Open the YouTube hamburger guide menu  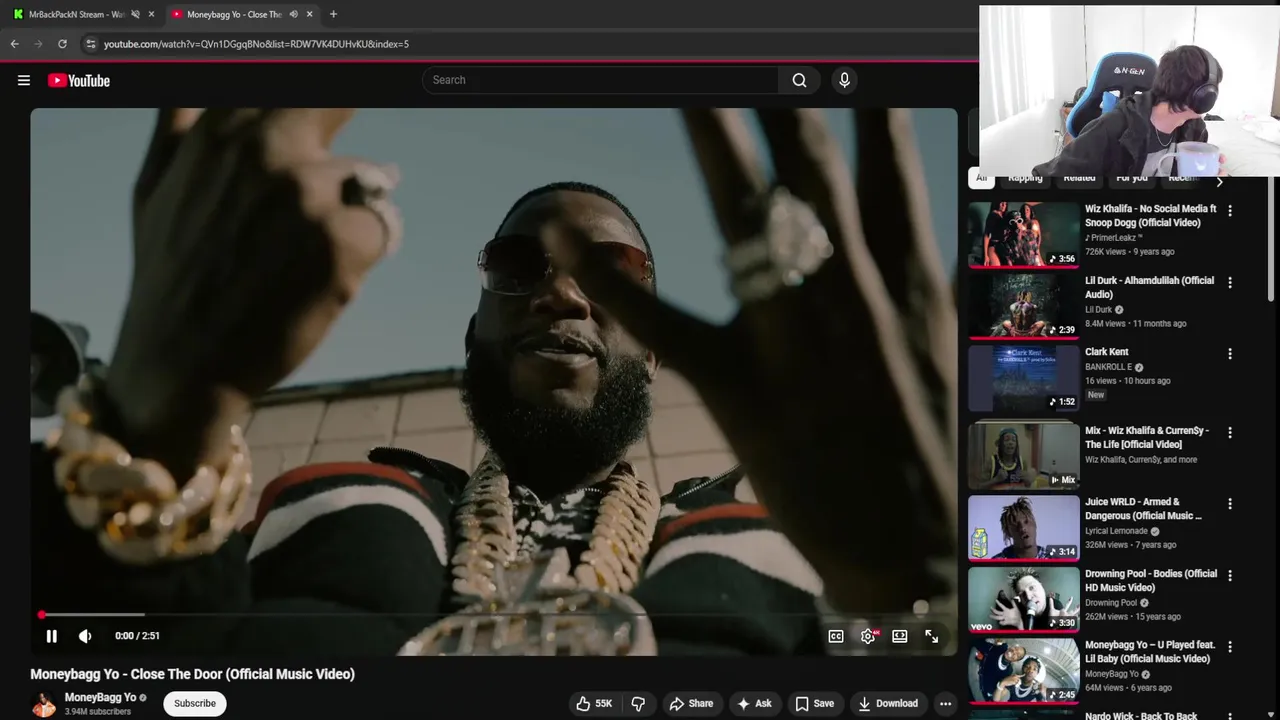click(x=24, y=80)
